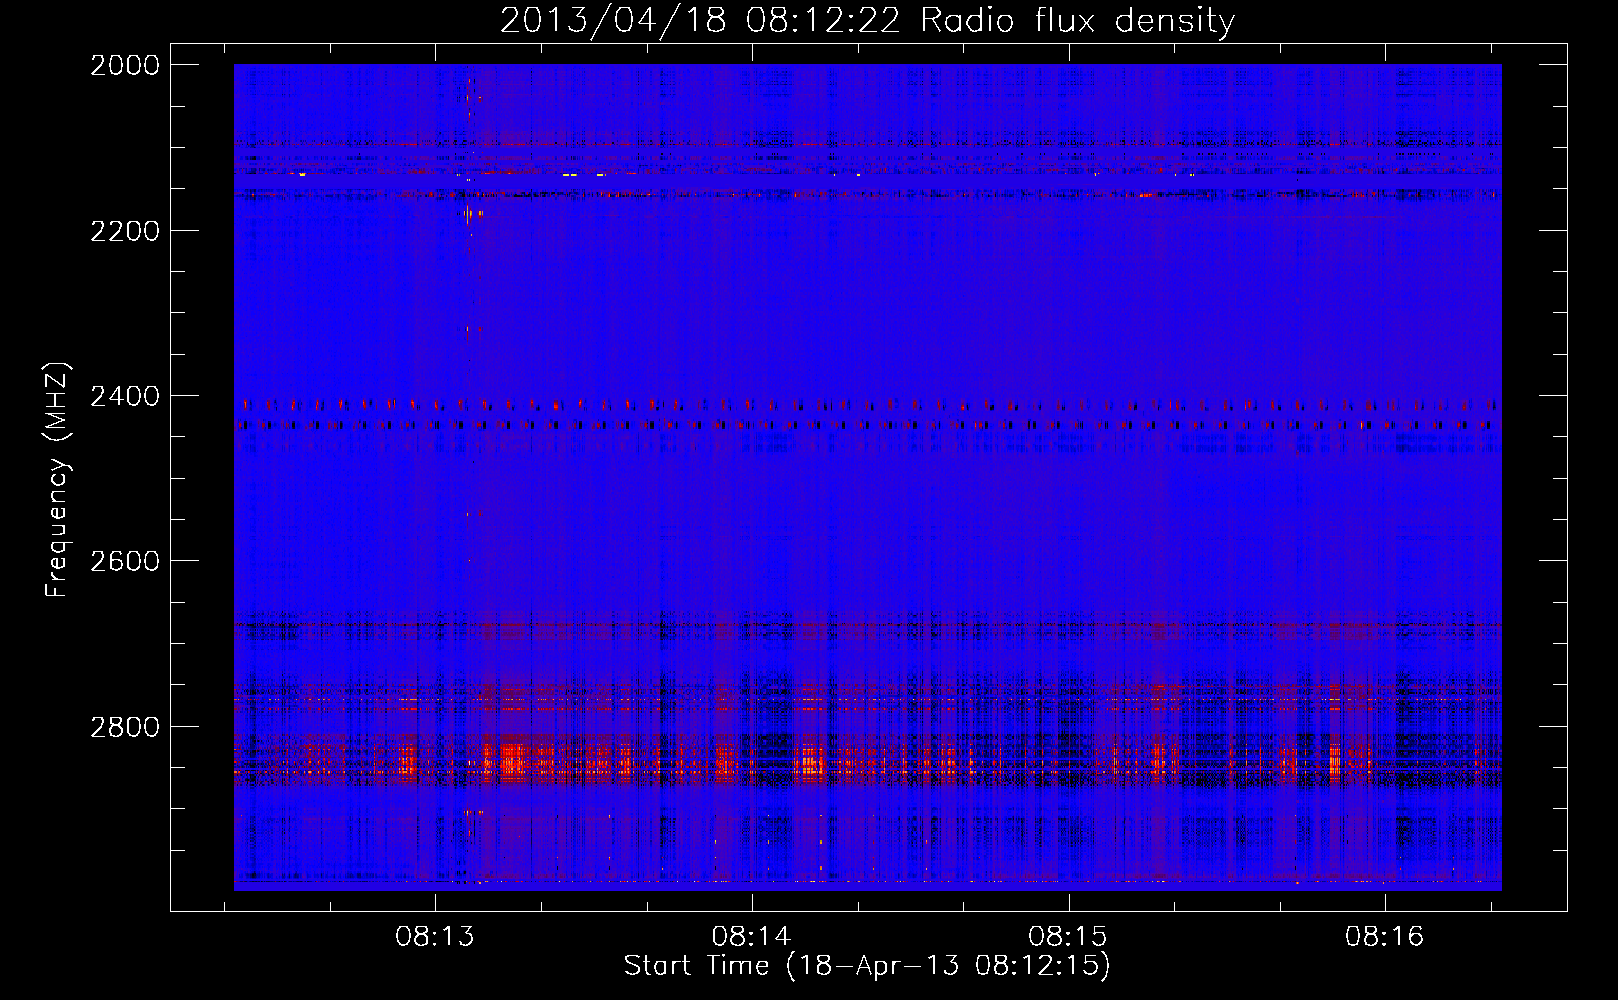The height and width of the screenshot is (1000, 1618).
Task: Click the 08:15 time tick label
Action: click(1069, 937)
